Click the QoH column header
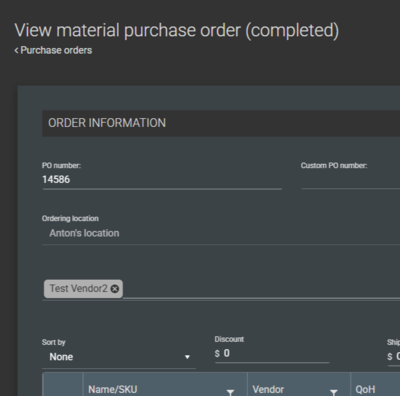The image size is (400, 396). click(x=365, y=389)
